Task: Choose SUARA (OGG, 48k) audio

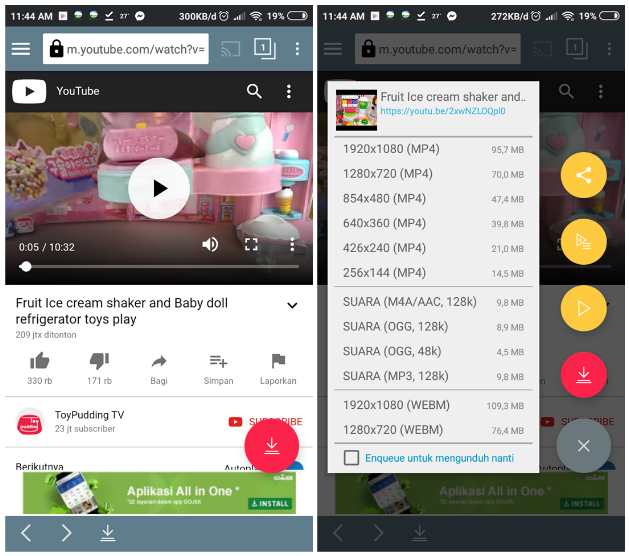Action: pyautogui.click(x=433, y=351)
